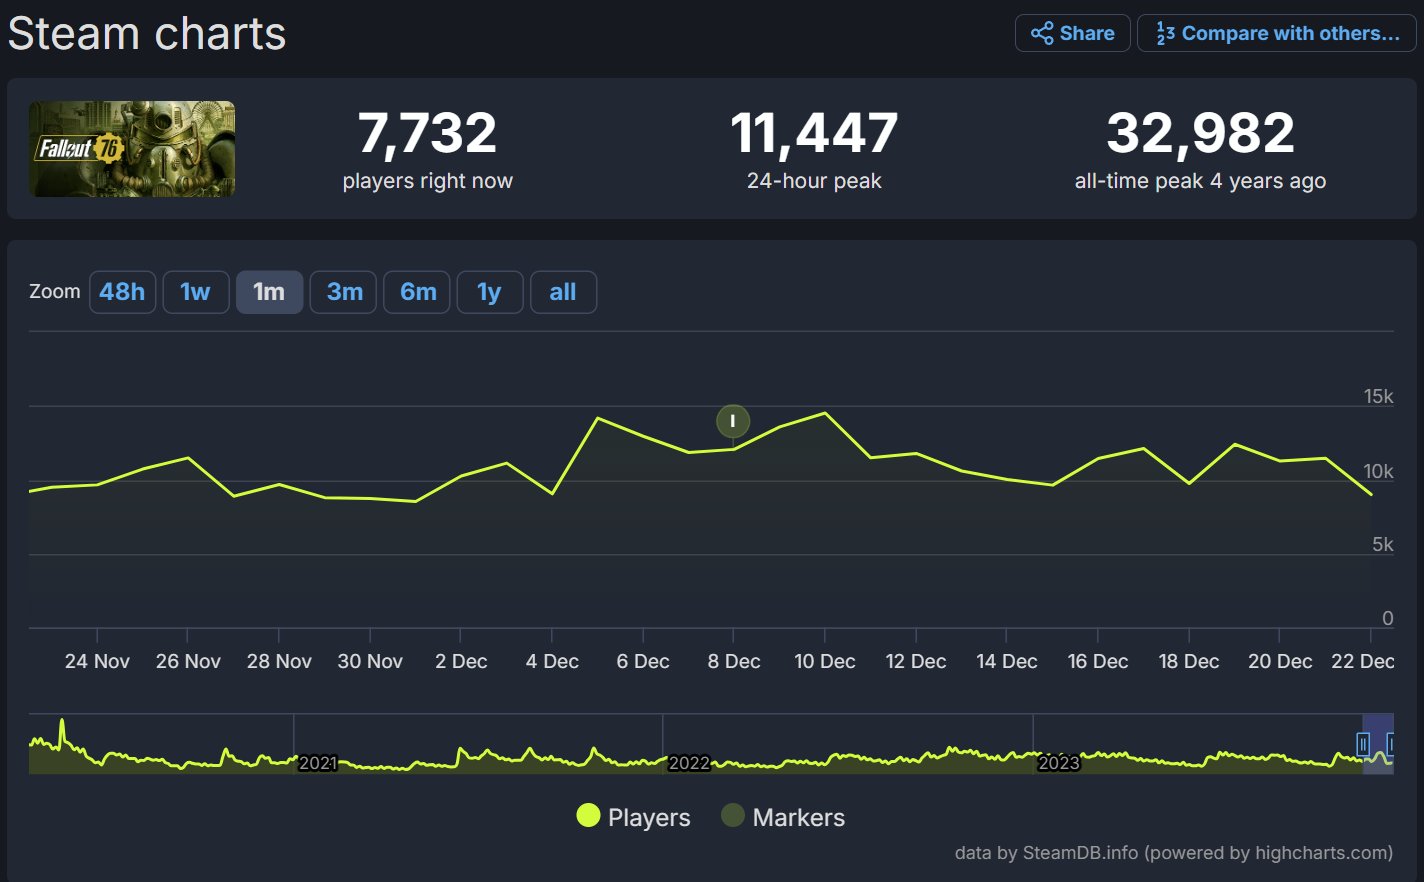
Task: Click 2022 in the navigator timeline
Action: (688, 763)
